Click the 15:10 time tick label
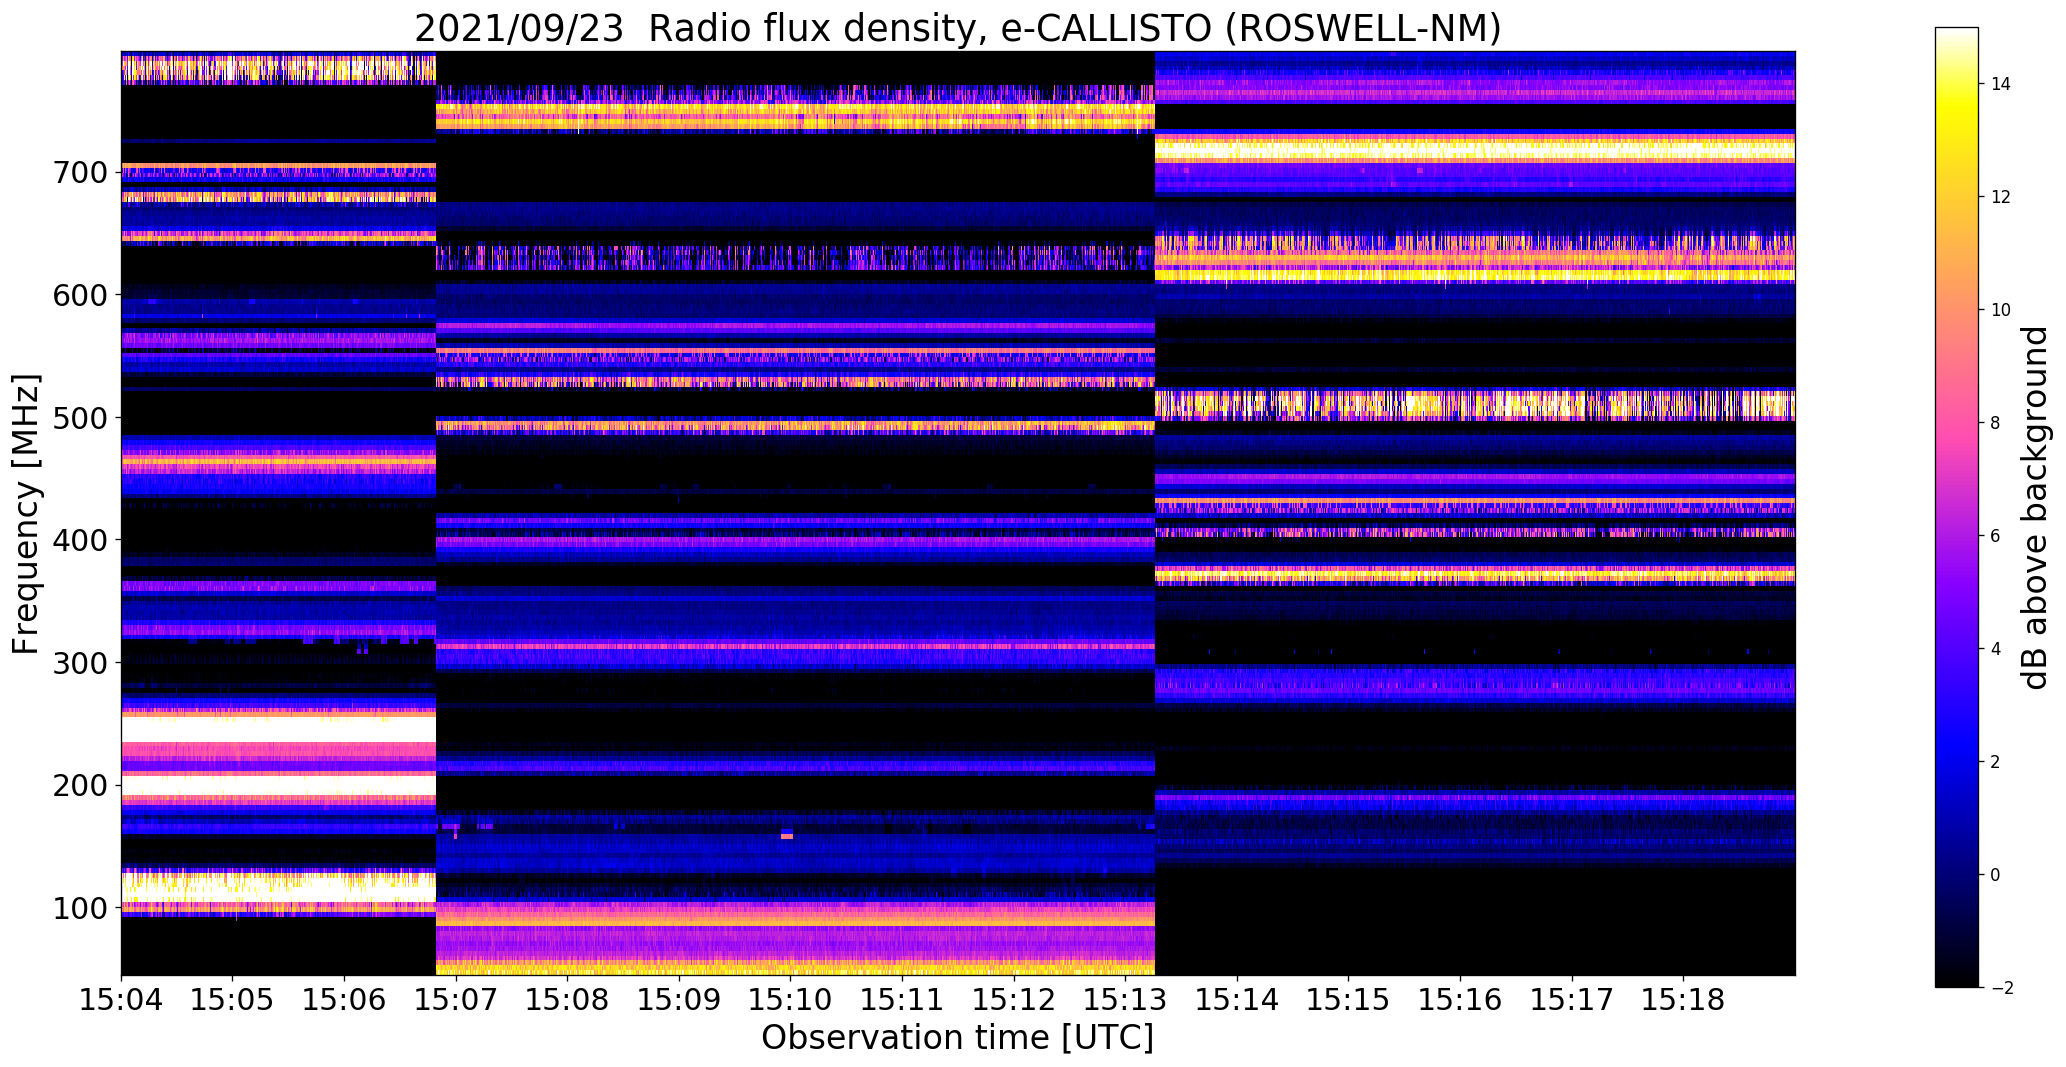 click(x=791, y=1000)
